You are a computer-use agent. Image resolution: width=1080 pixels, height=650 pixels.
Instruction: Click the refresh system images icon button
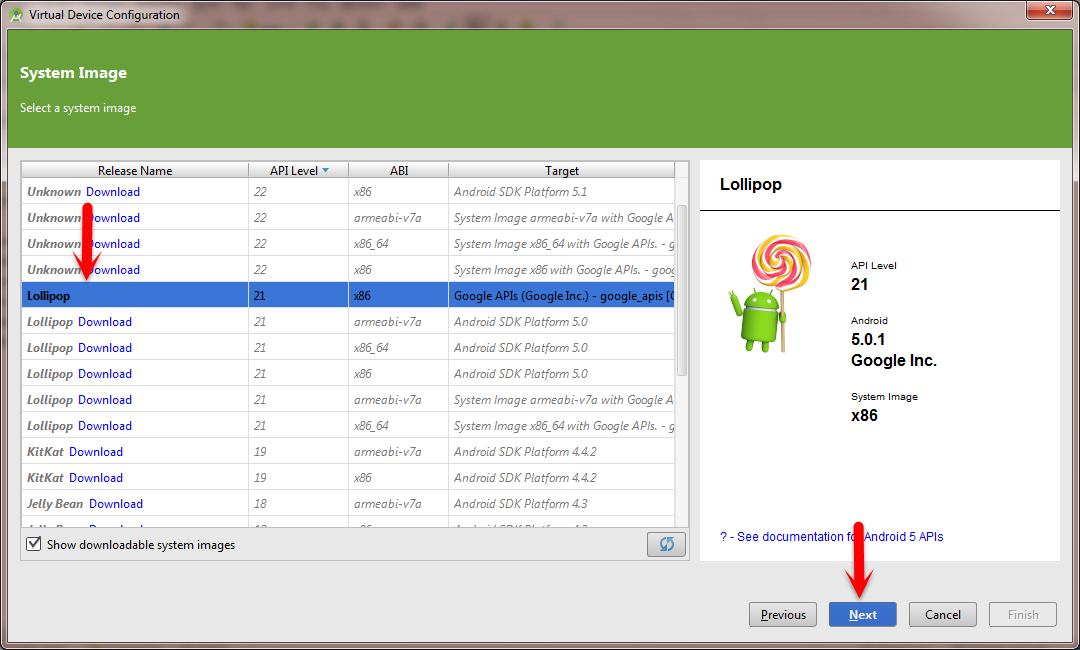point(666,544)
